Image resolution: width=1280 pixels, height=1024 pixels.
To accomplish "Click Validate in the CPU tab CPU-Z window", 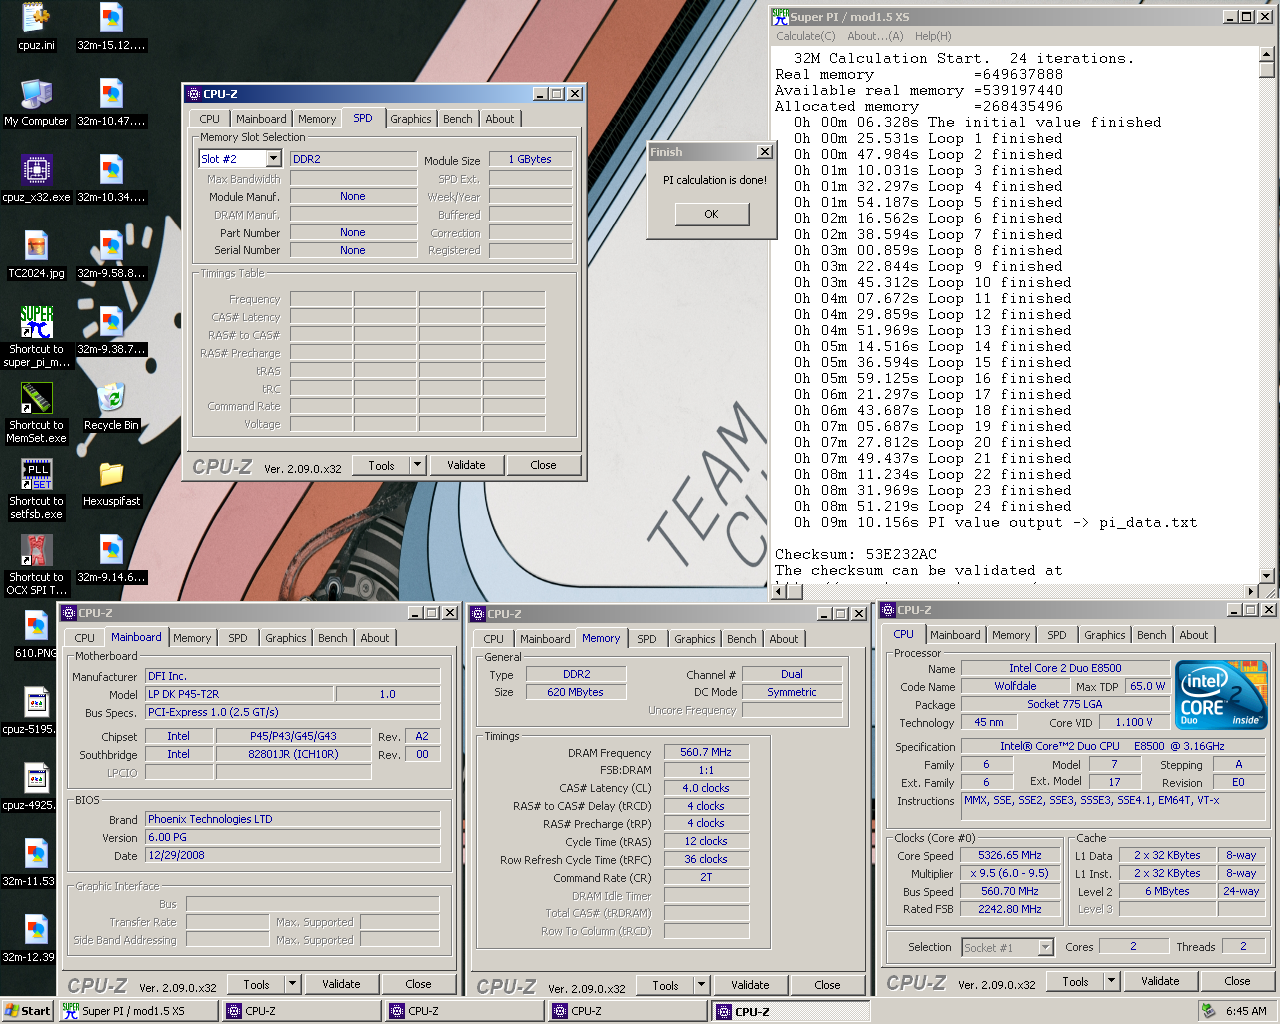I will tap(1160, 981).
